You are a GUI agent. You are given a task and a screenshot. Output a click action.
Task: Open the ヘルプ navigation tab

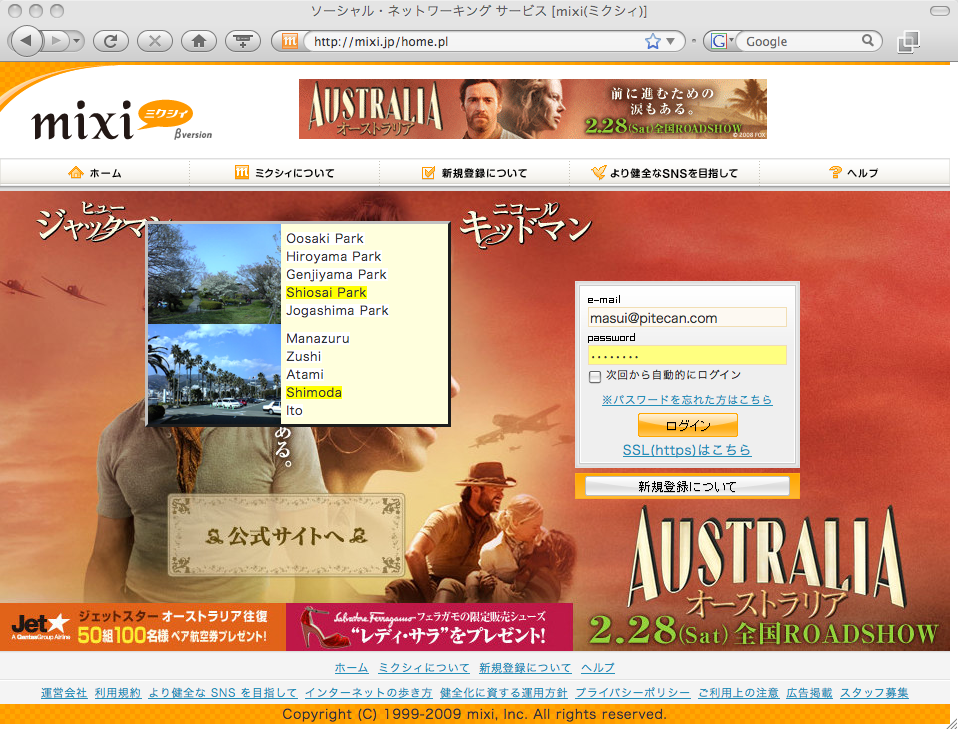tap(854, 173)
